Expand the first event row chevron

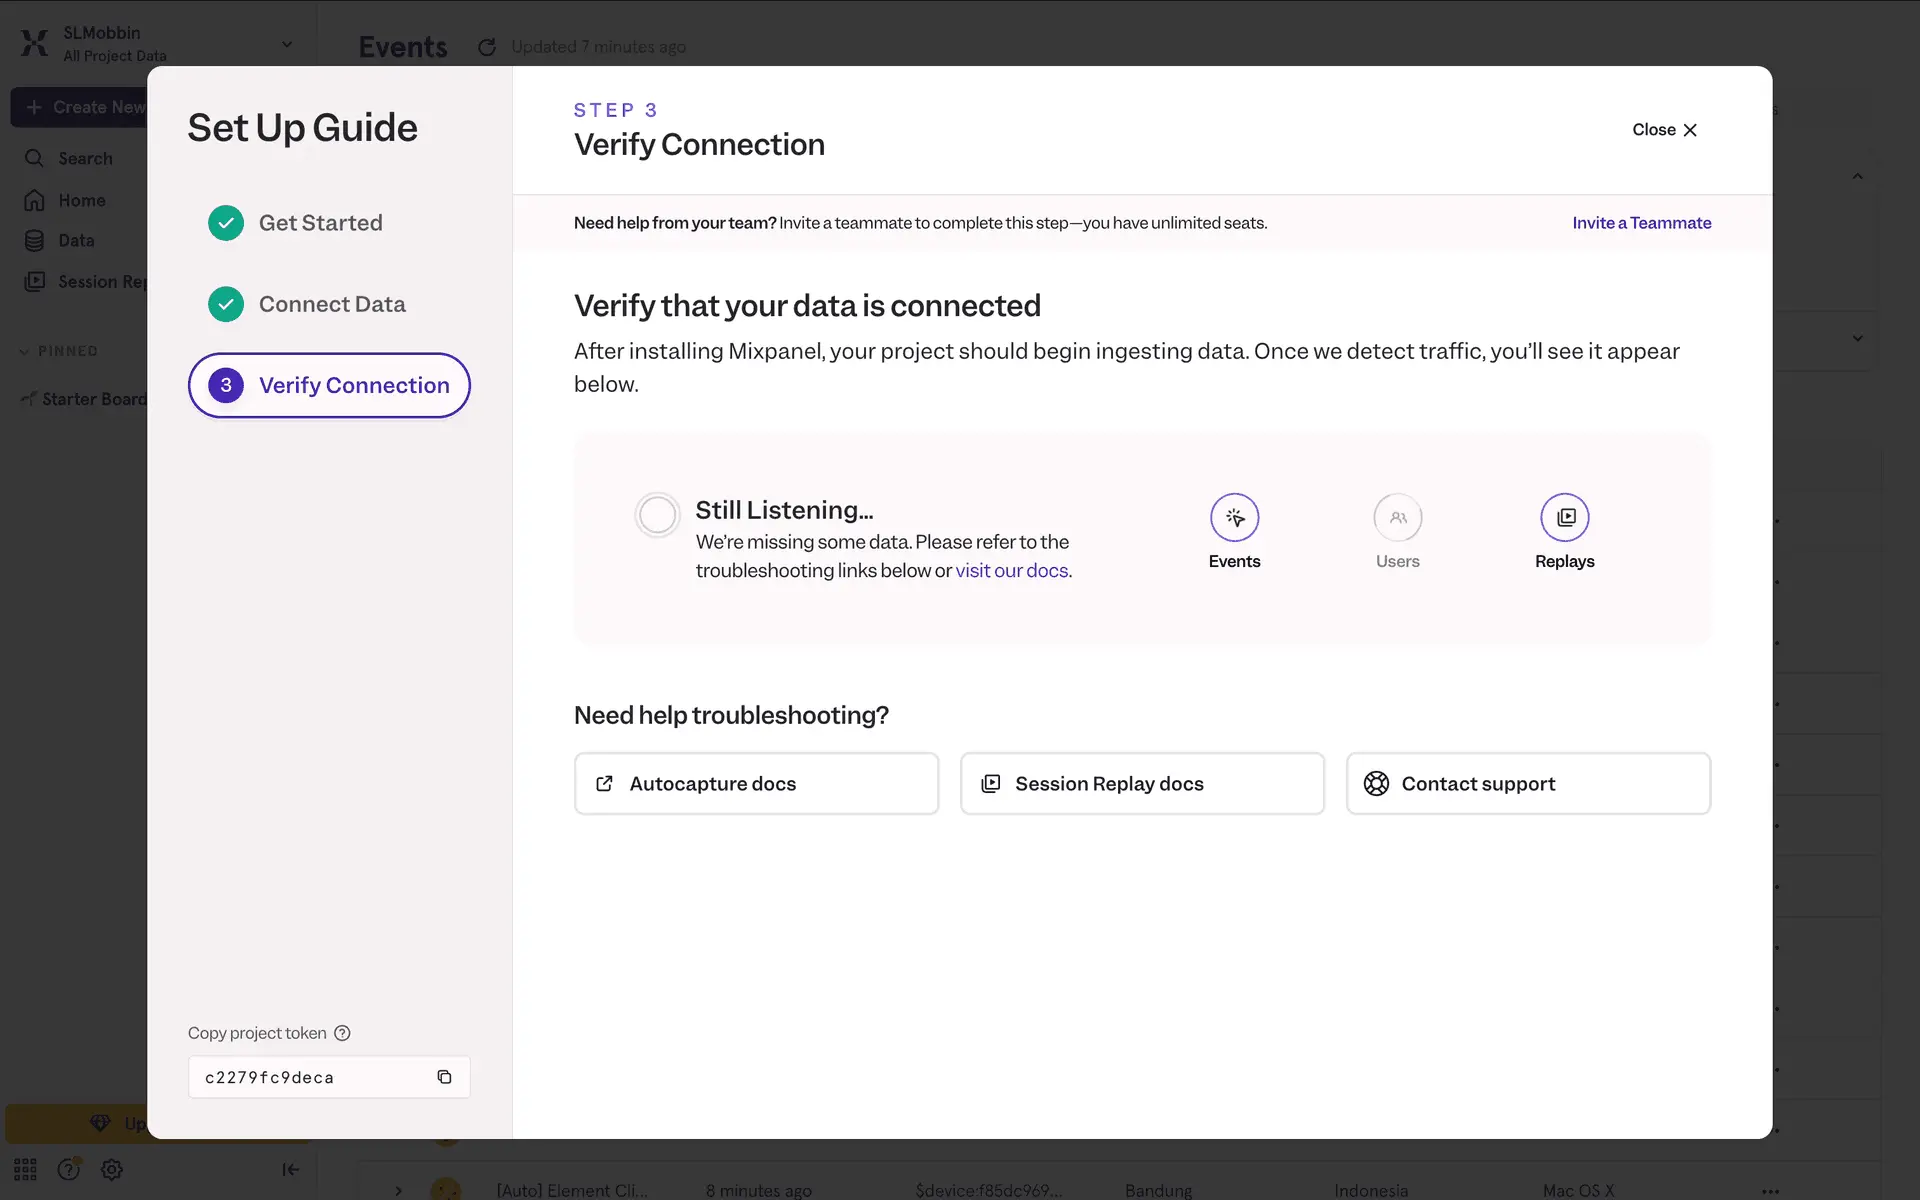click(398, 1190)
